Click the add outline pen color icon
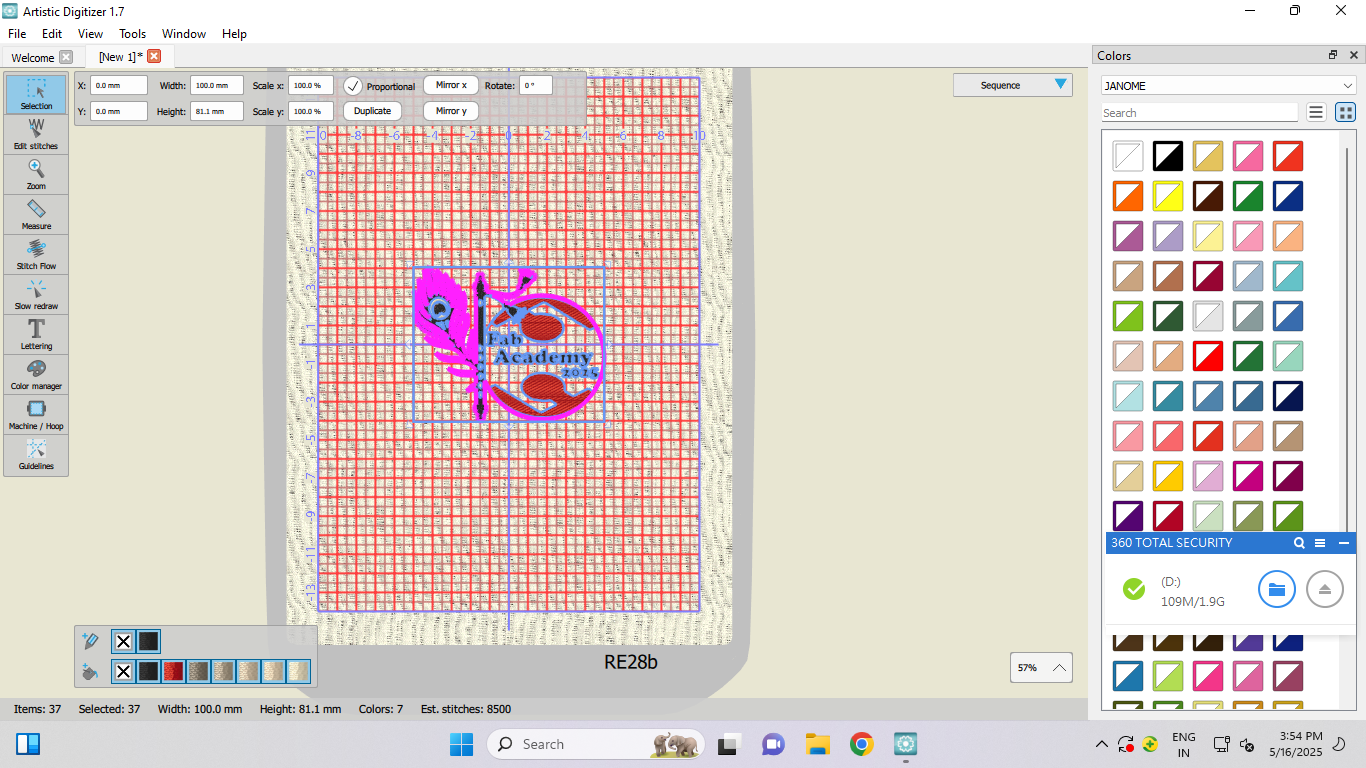The height and width of the screenshot is (768, 1366). (x=91, y=642)
